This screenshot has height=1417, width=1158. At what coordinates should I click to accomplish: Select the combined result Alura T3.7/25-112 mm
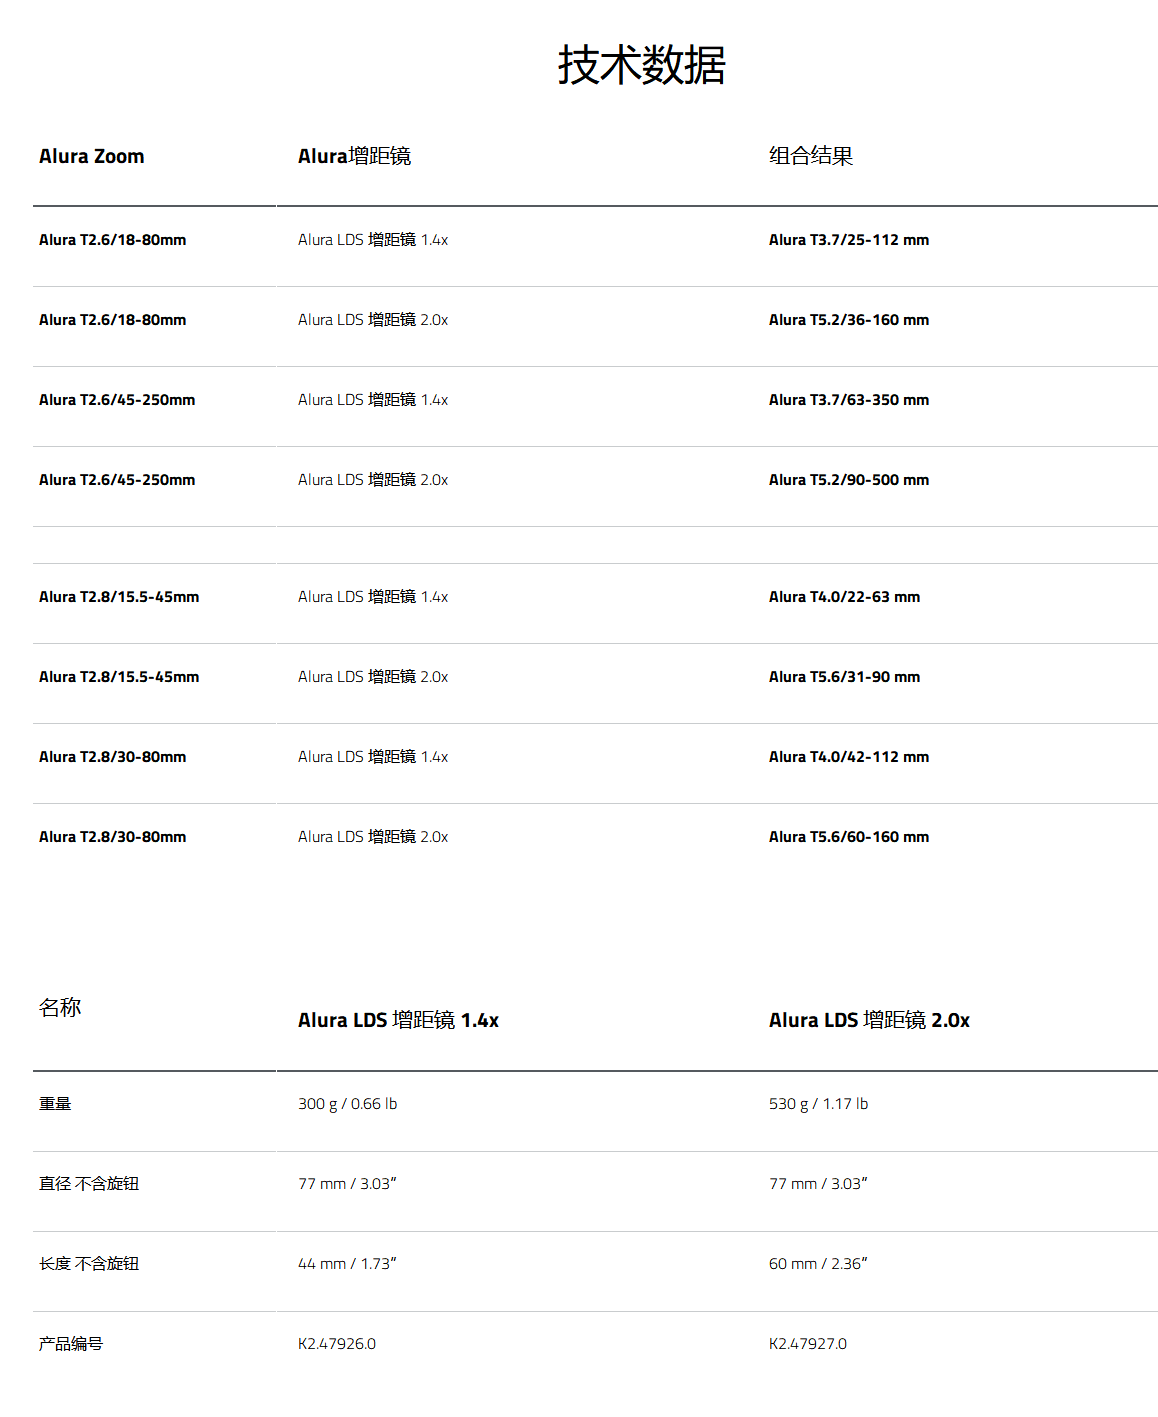pyautogui.click(x=849, y=240)
